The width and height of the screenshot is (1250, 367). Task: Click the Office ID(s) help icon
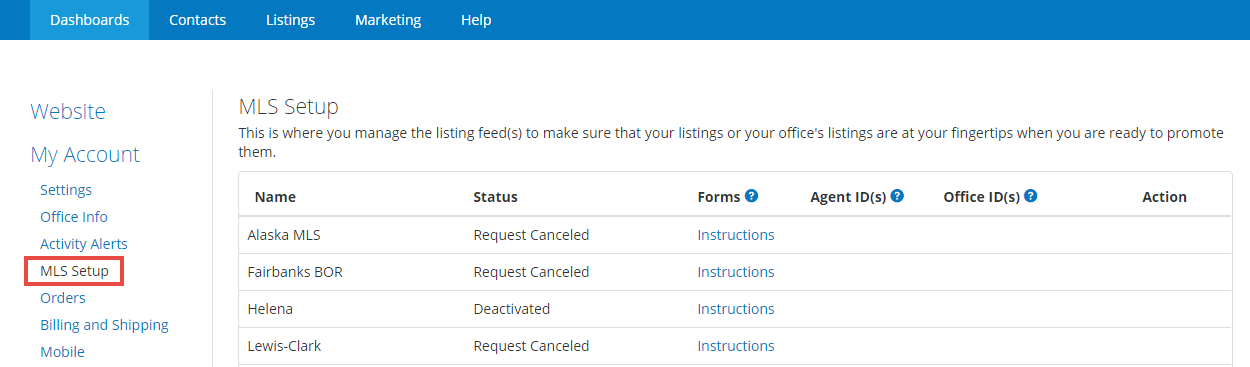(1030, 196)
